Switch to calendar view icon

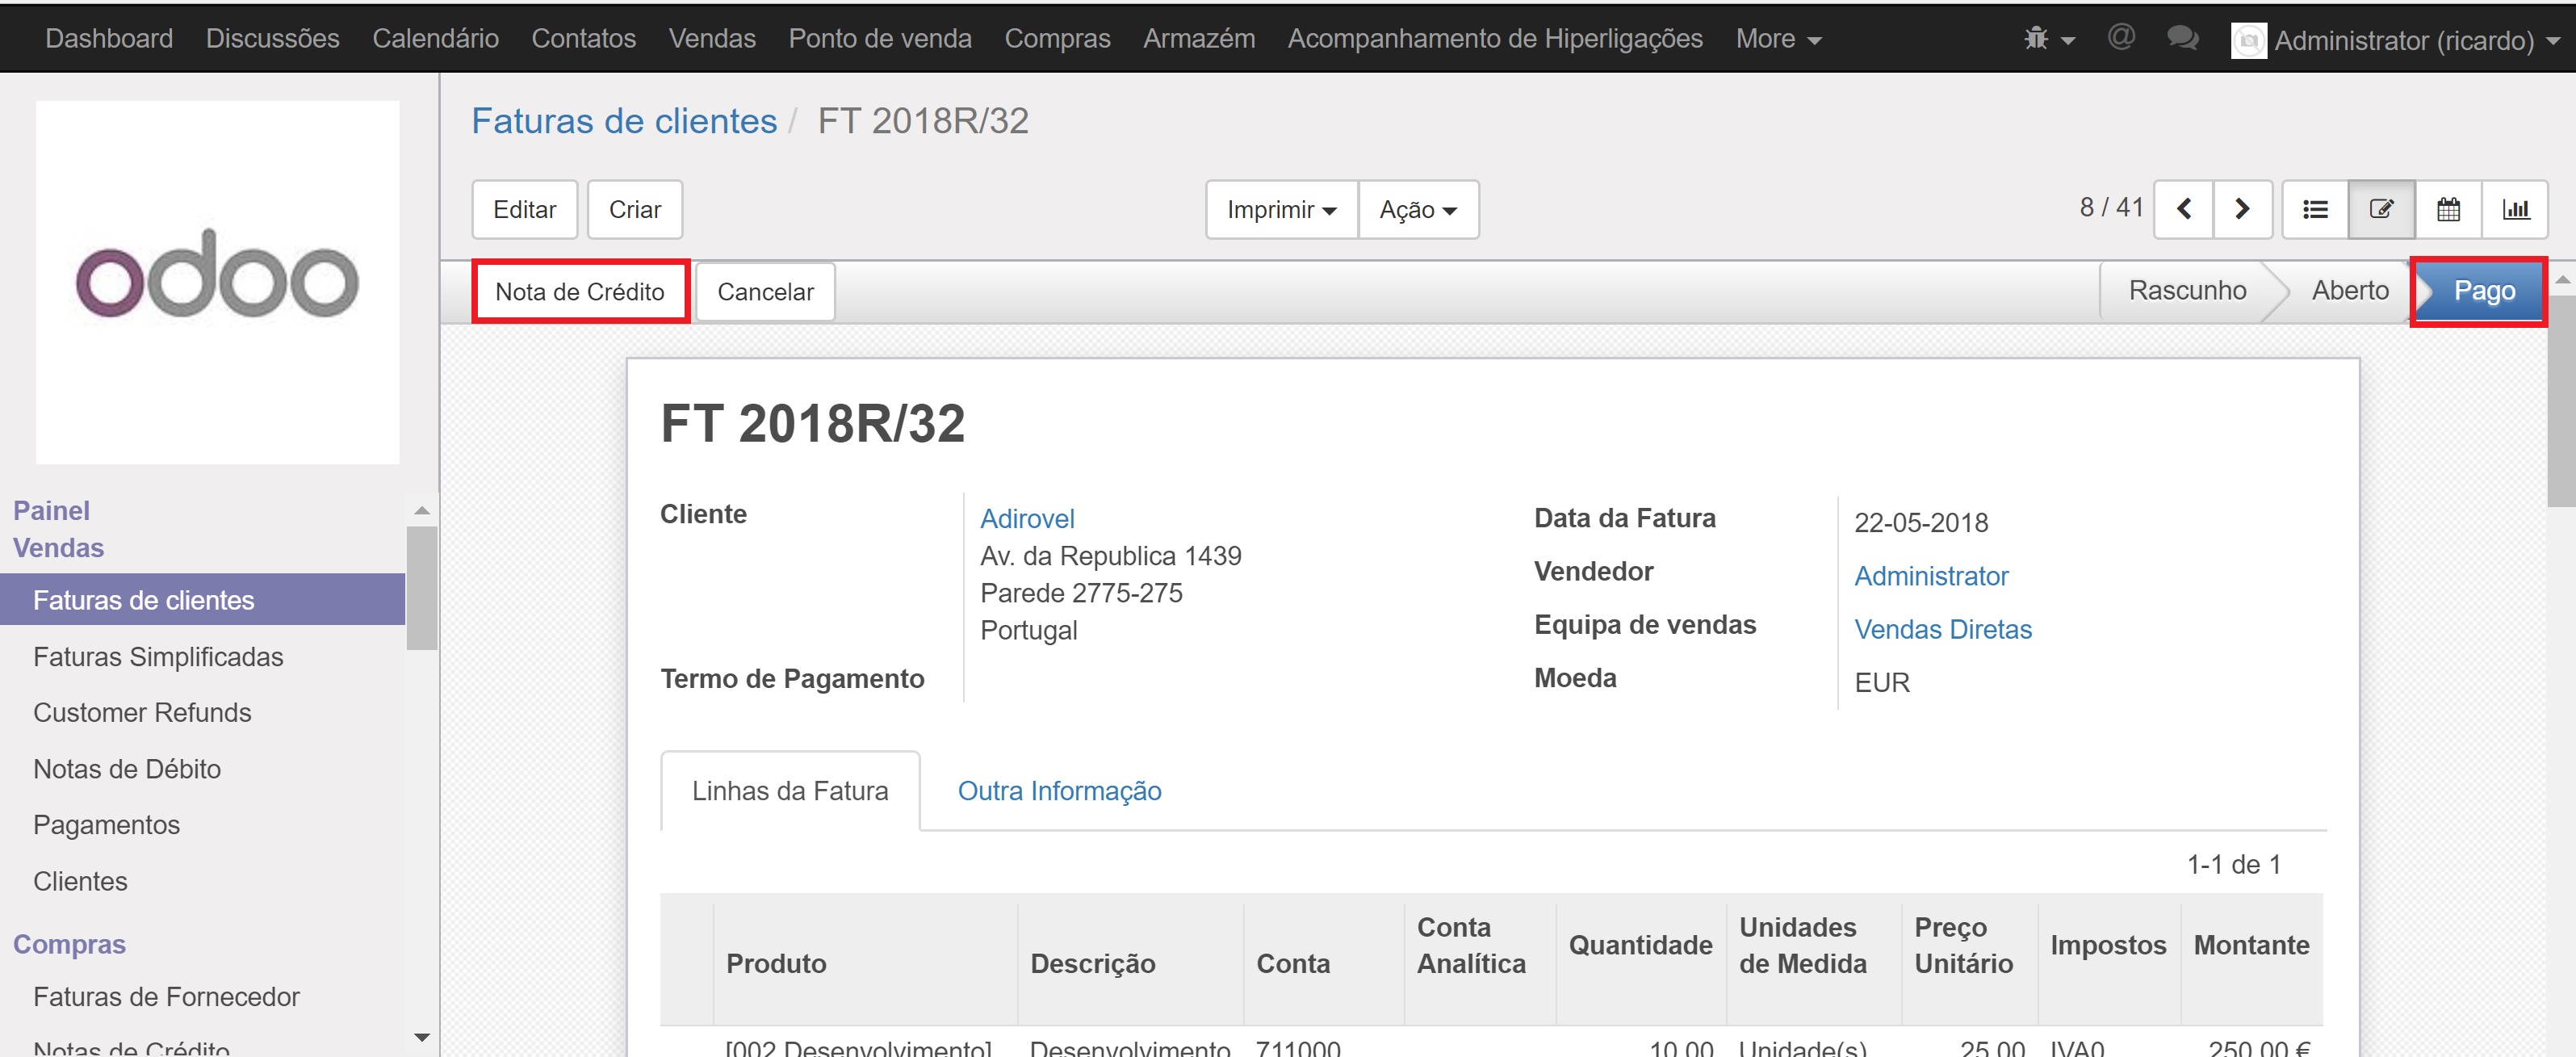click(2448, 209)
